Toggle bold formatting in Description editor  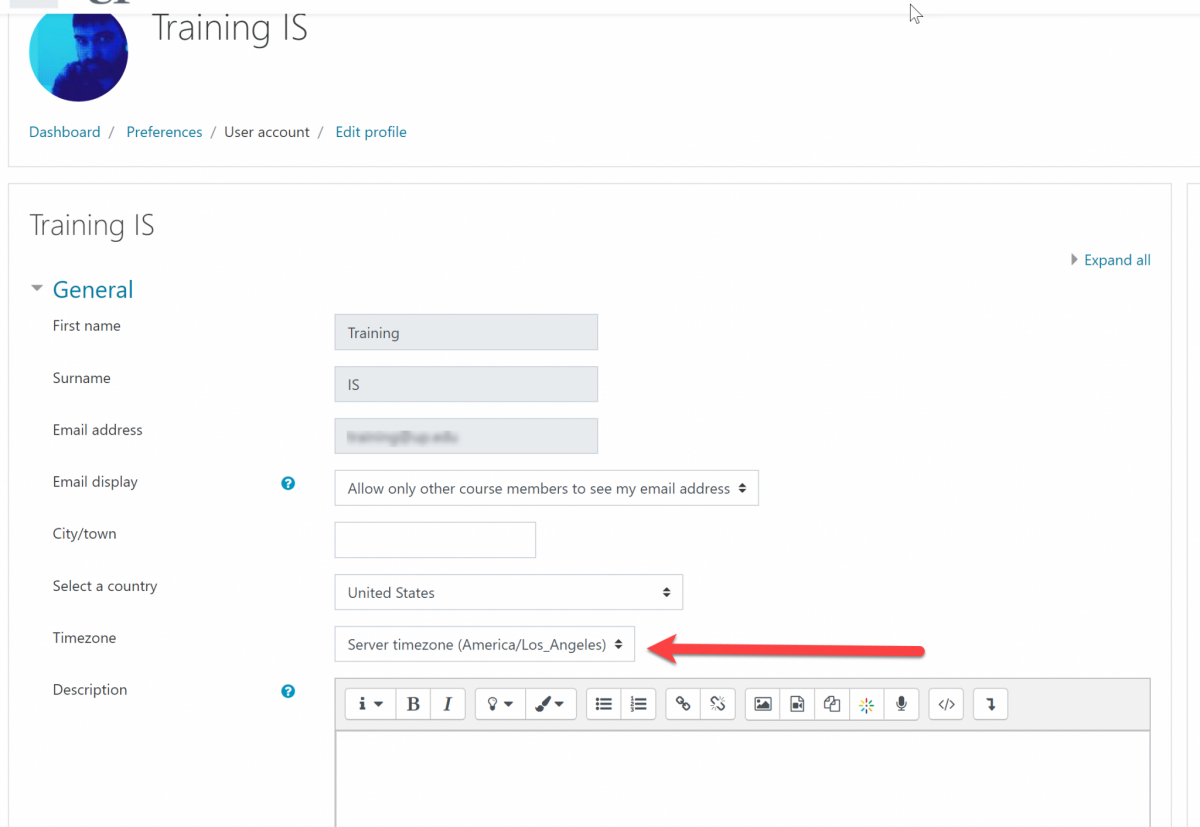click(413, 704)
